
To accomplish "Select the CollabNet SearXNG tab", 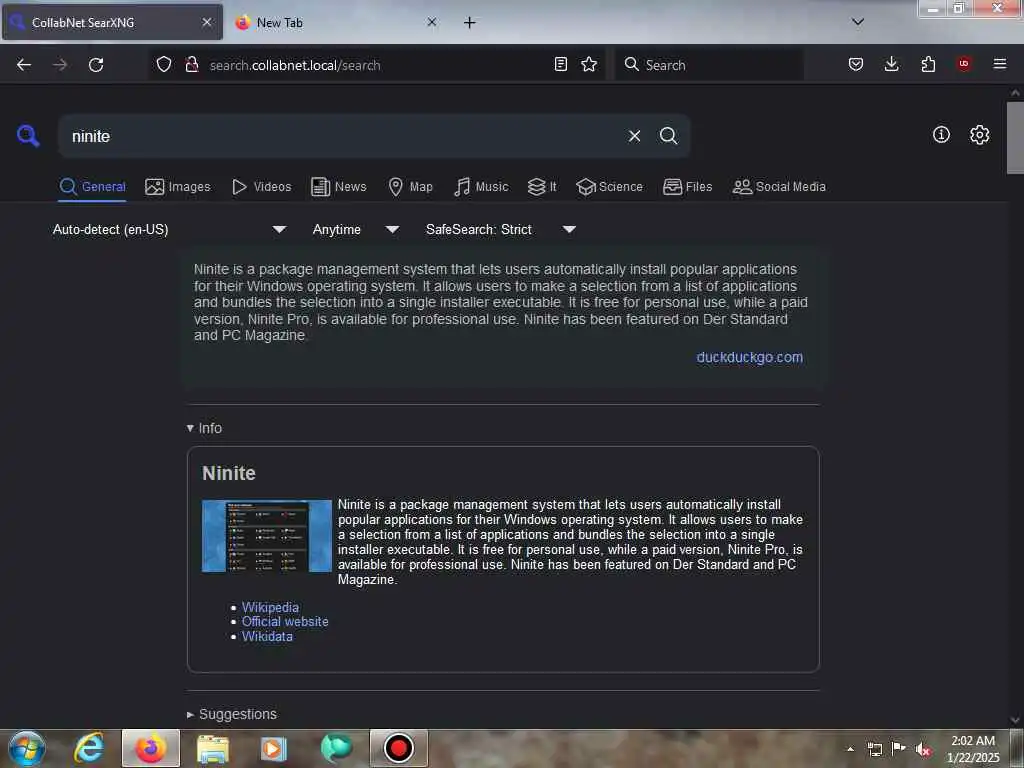I will [x=112, y=23].
